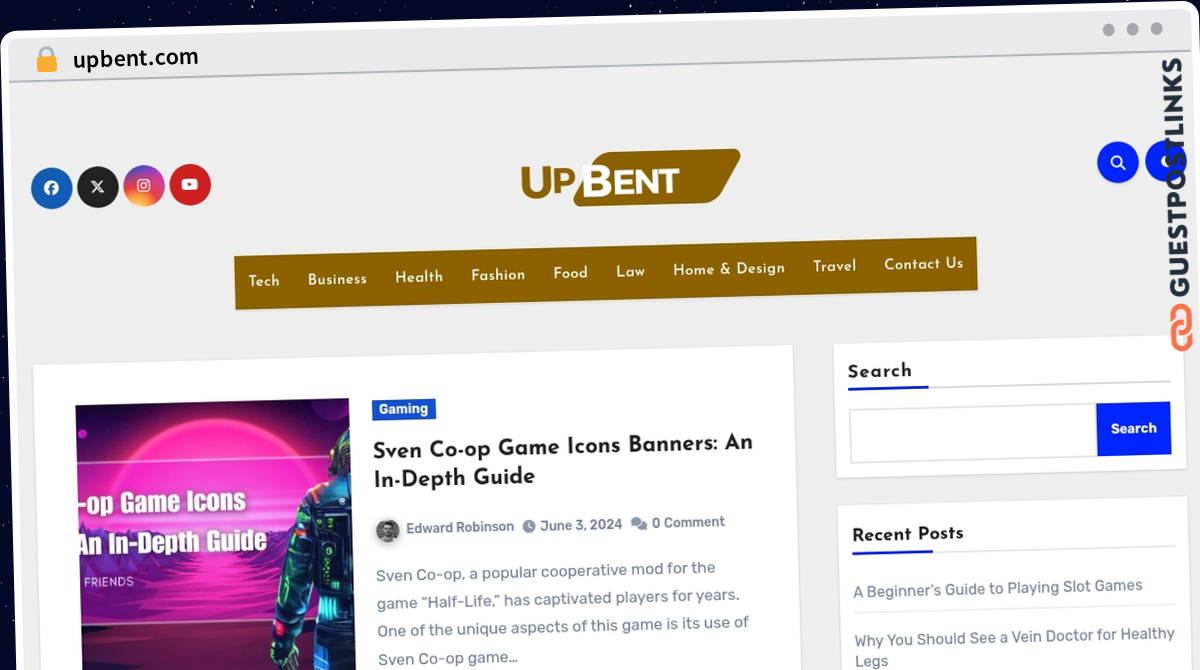1200x670 pixels.
Task: Open the Travel menu item
Action: [x=835, y=266]
